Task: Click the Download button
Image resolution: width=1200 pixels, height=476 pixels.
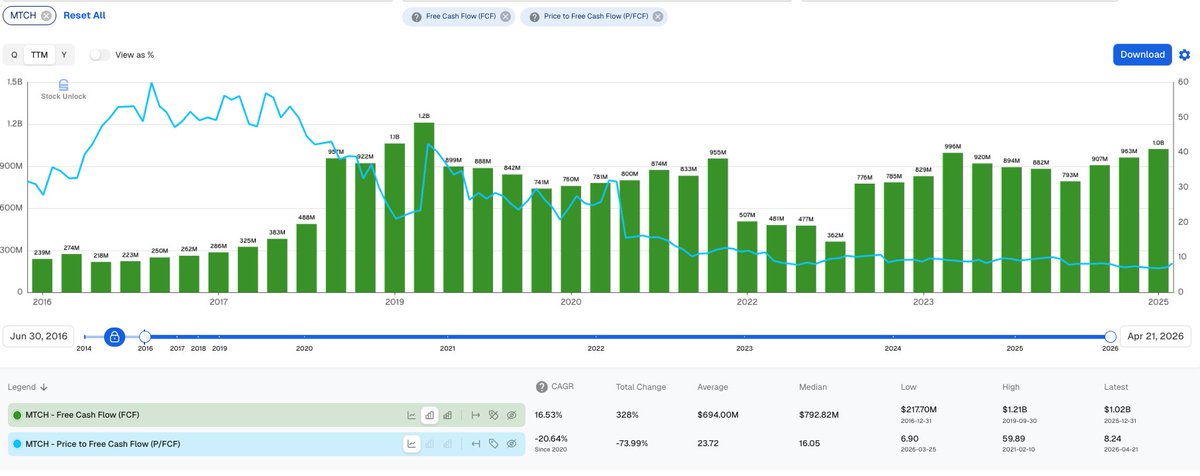Action: (1142, 55)
